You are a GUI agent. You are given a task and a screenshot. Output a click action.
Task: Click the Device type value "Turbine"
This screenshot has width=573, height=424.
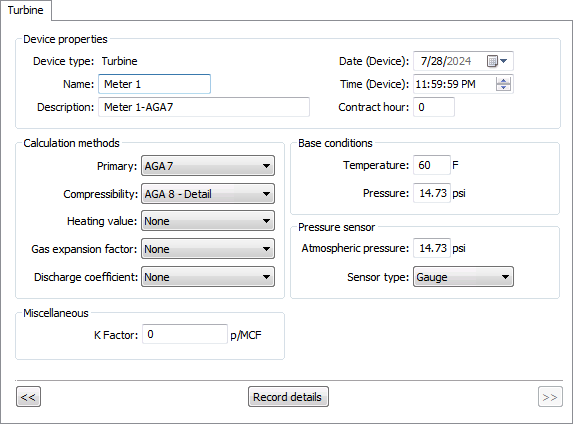pos(119,61)
